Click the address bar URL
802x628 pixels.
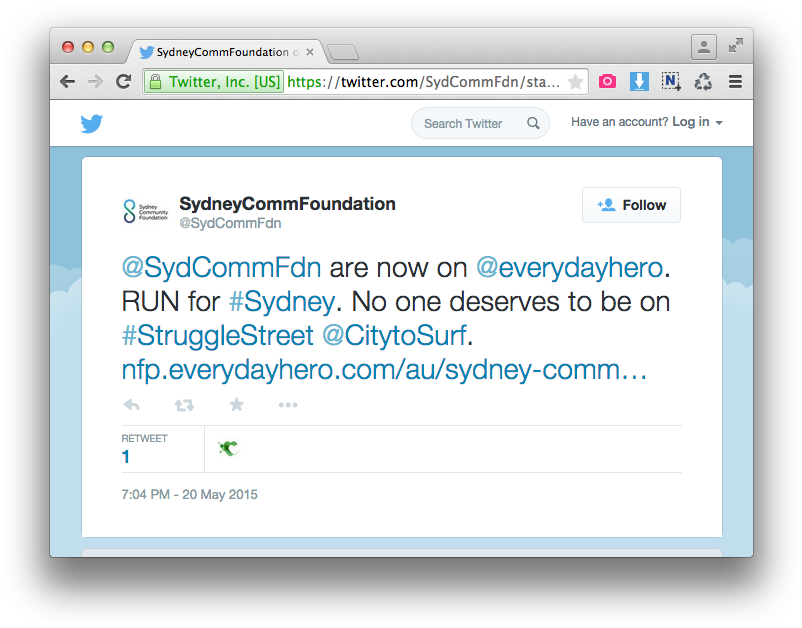click(424, 82)
